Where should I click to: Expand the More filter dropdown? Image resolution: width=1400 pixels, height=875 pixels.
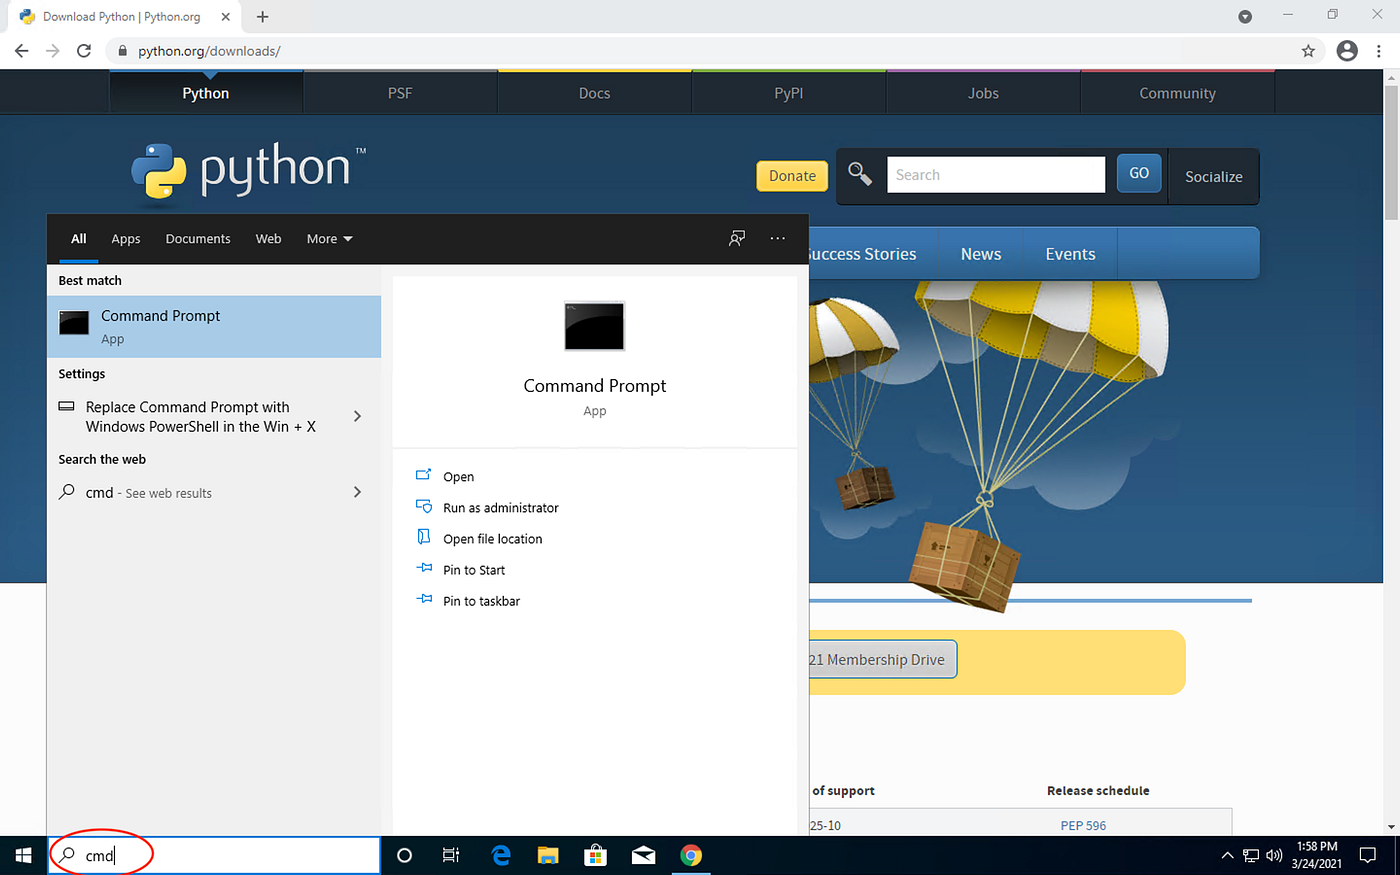tap(330, 239)
